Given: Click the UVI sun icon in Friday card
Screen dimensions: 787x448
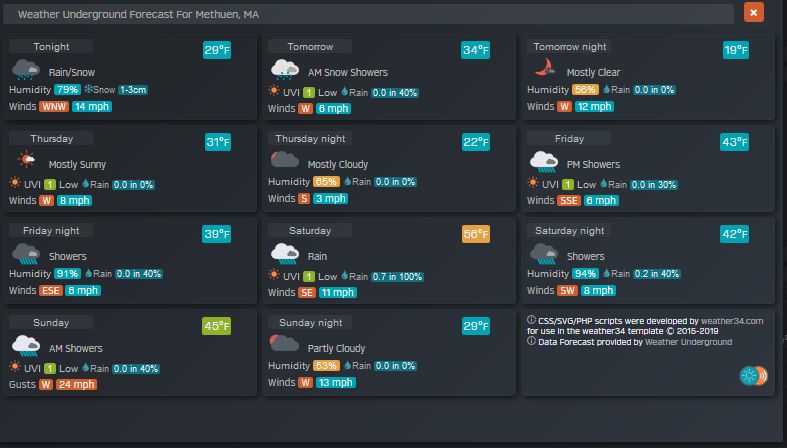Looking at the screenshot, I should click(533, 182).
